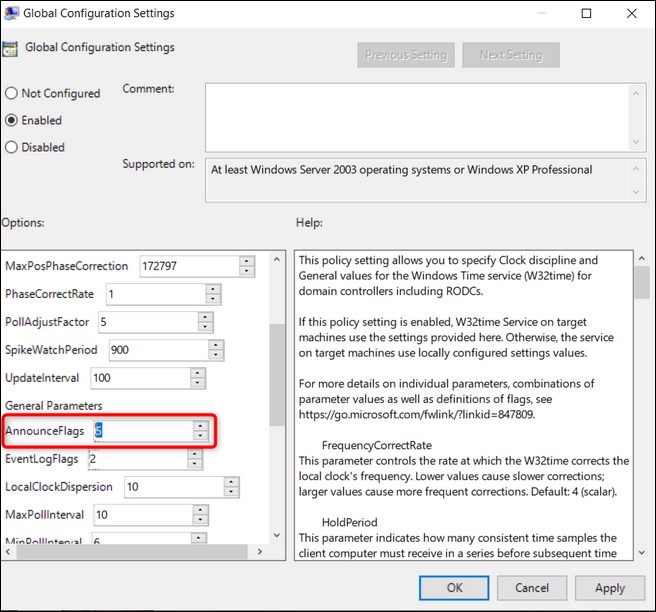
Task: Select the Enabled radio button
Action: pyautogui.click(x=11, y=121)
